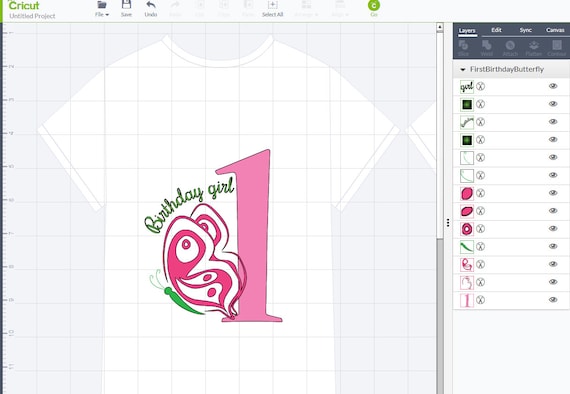Switch to the Layers tab

tap(467, 31)
